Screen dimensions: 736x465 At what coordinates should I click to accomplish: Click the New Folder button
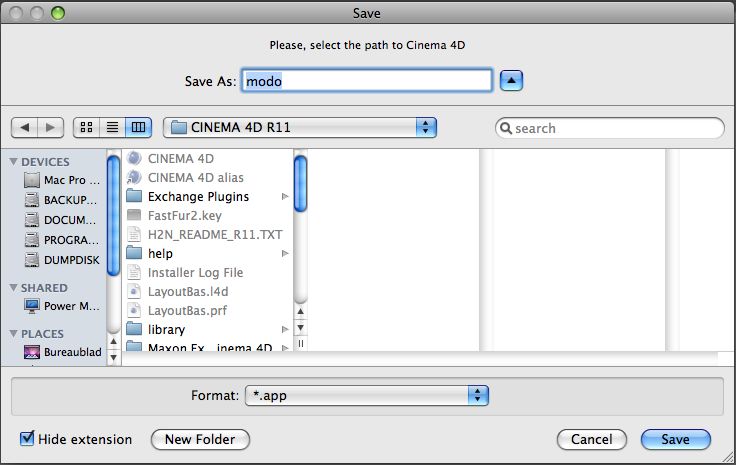point(200,439)
